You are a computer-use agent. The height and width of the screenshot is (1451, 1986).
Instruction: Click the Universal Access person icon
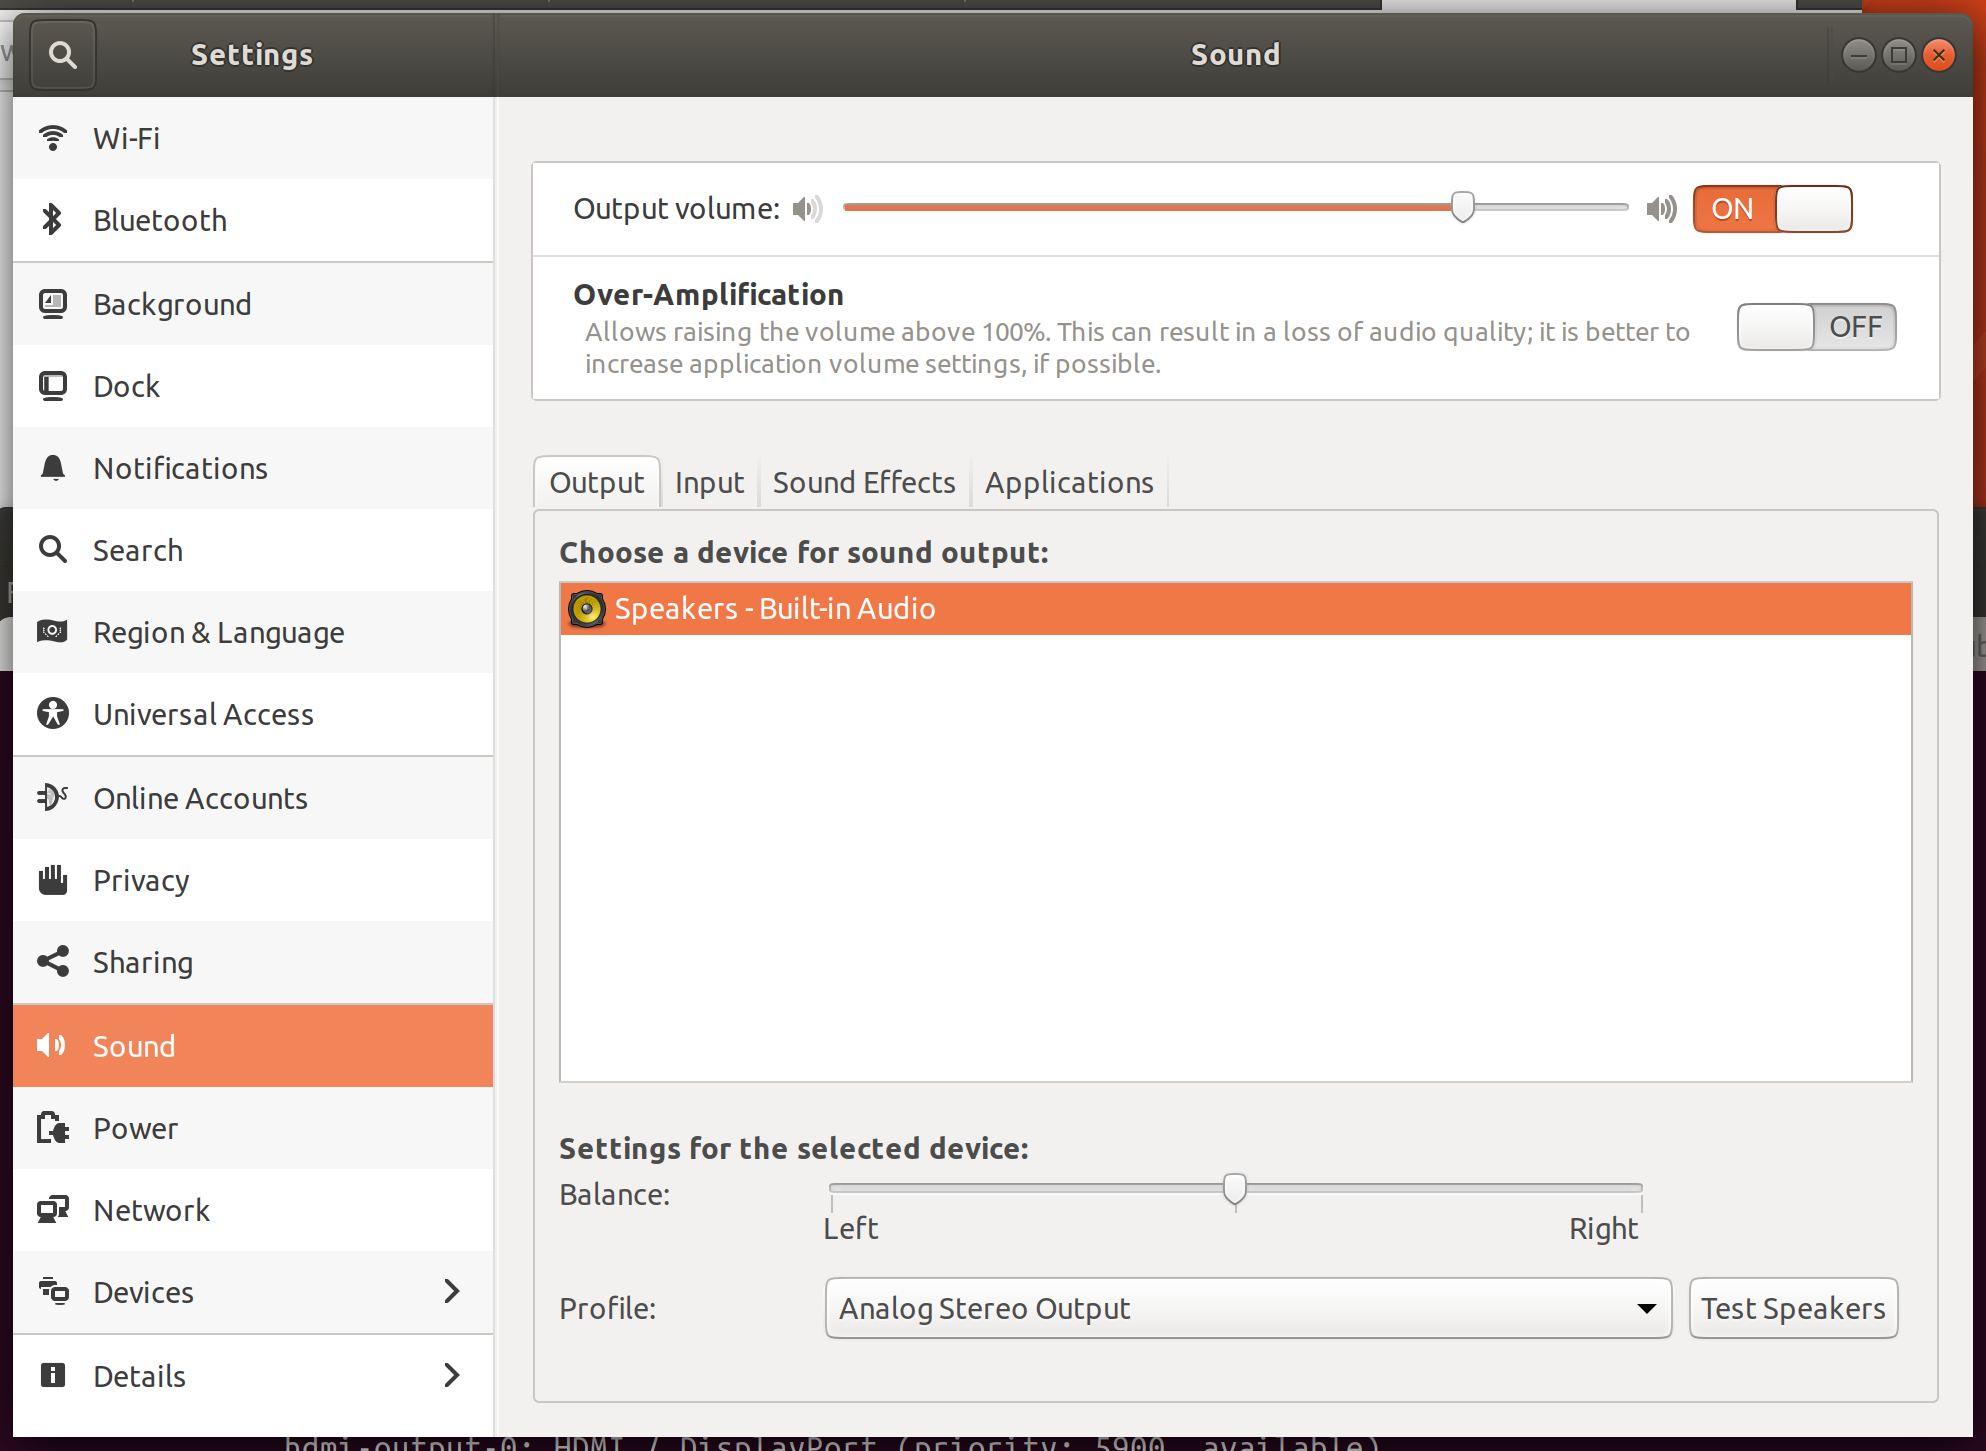point(53,714)
